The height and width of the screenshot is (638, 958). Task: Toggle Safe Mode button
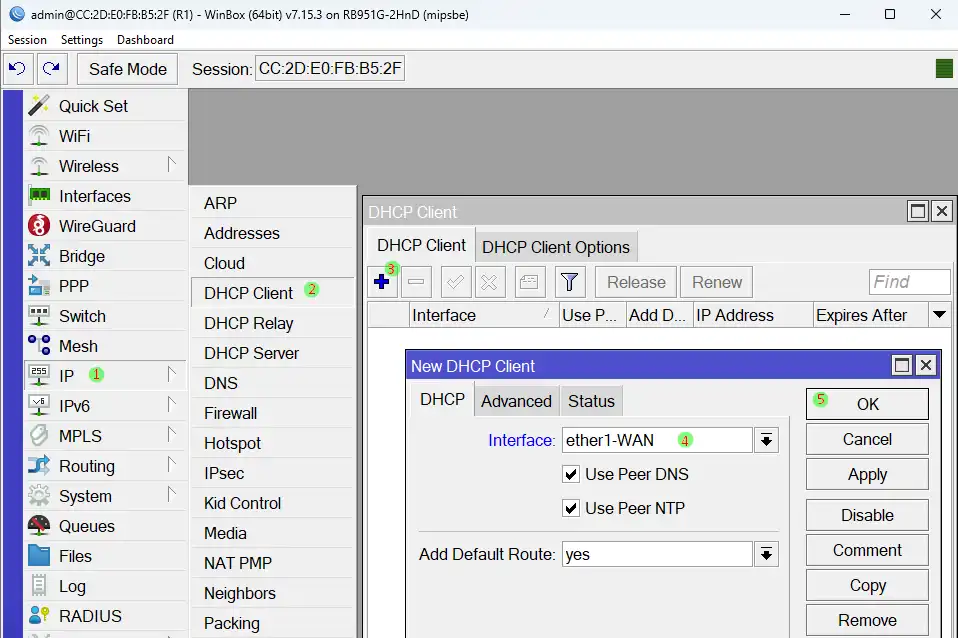[x=127, y=69]
